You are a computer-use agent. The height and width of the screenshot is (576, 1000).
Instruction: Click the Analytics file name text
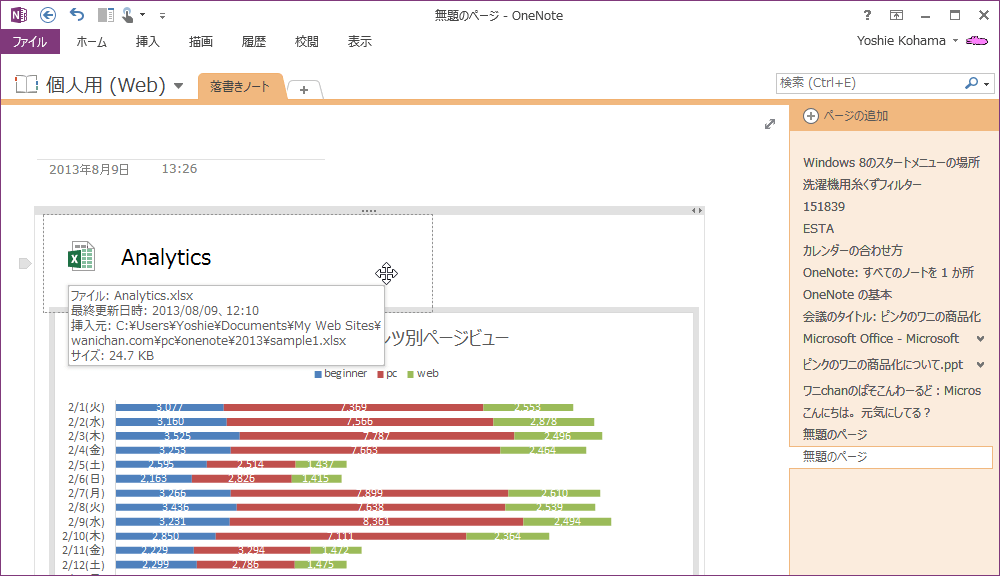click(166, 257)
